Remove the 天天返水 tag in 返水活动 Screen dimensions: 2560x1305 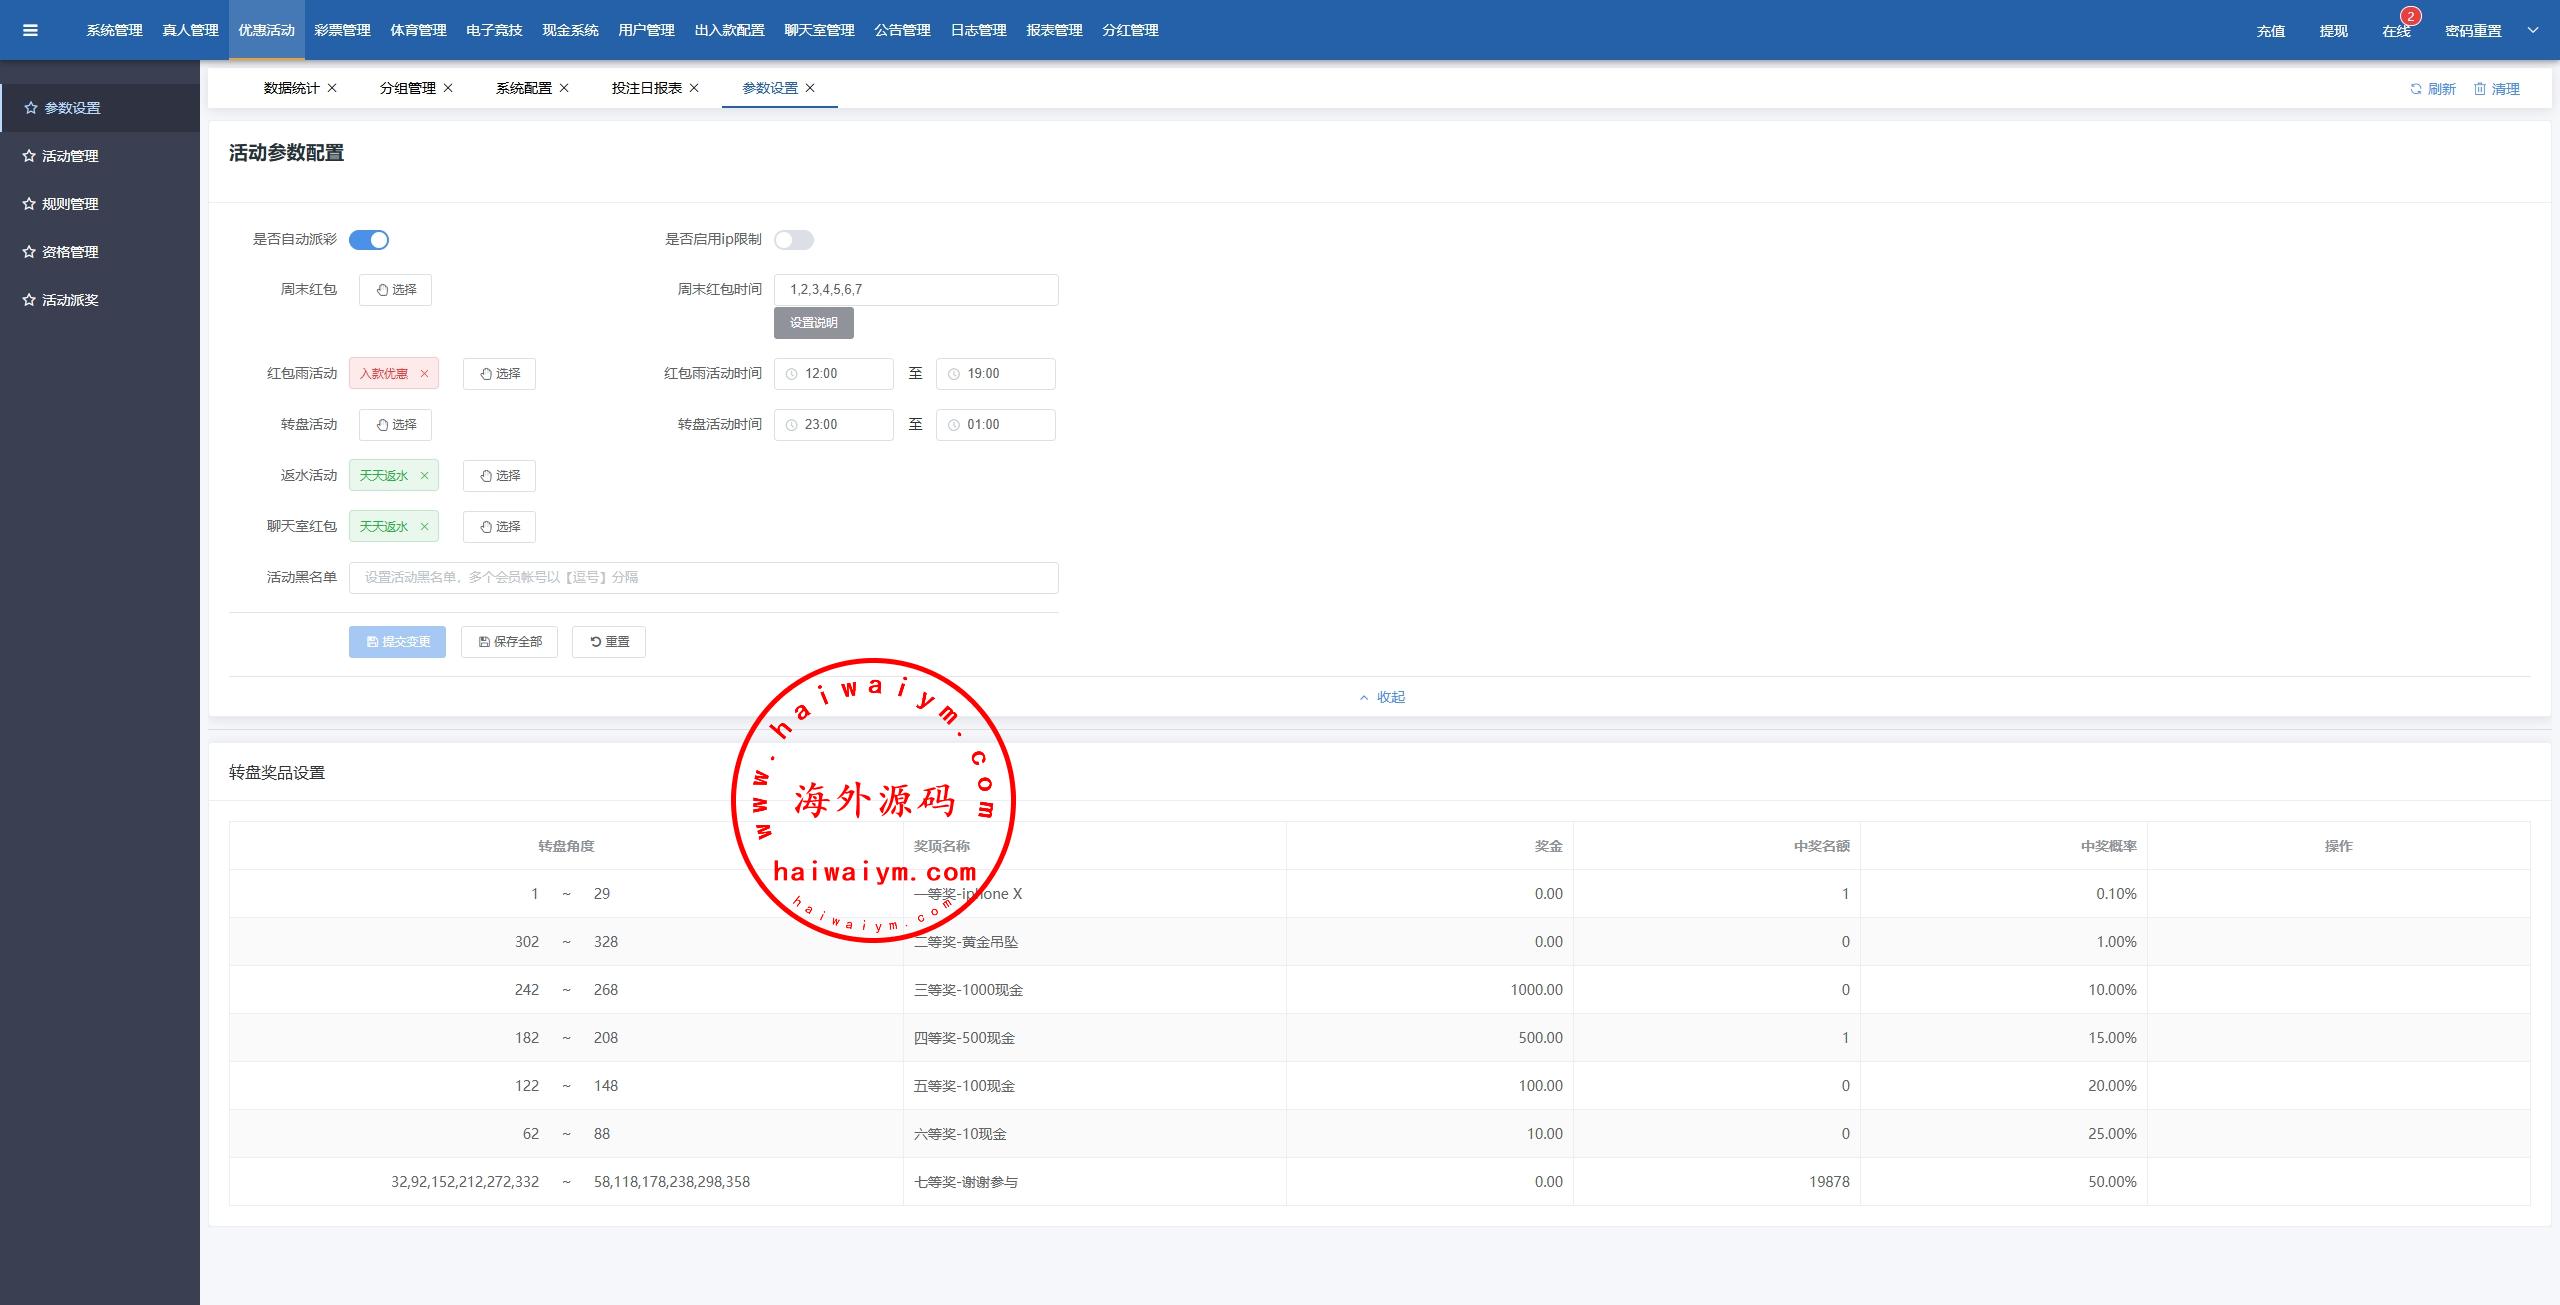click(x=424, y=476)
